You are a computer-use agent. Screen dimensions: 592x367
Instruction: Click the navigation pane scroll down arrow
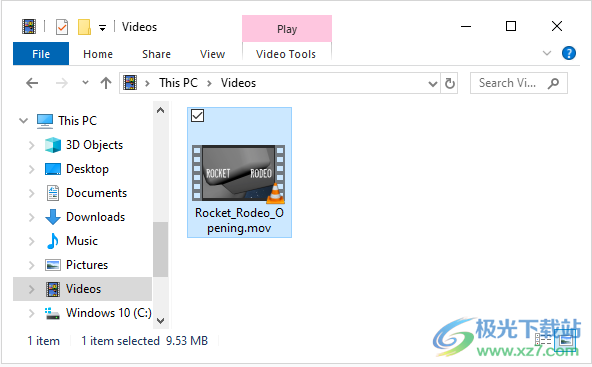pyautogui.click(x=160, y=321)
